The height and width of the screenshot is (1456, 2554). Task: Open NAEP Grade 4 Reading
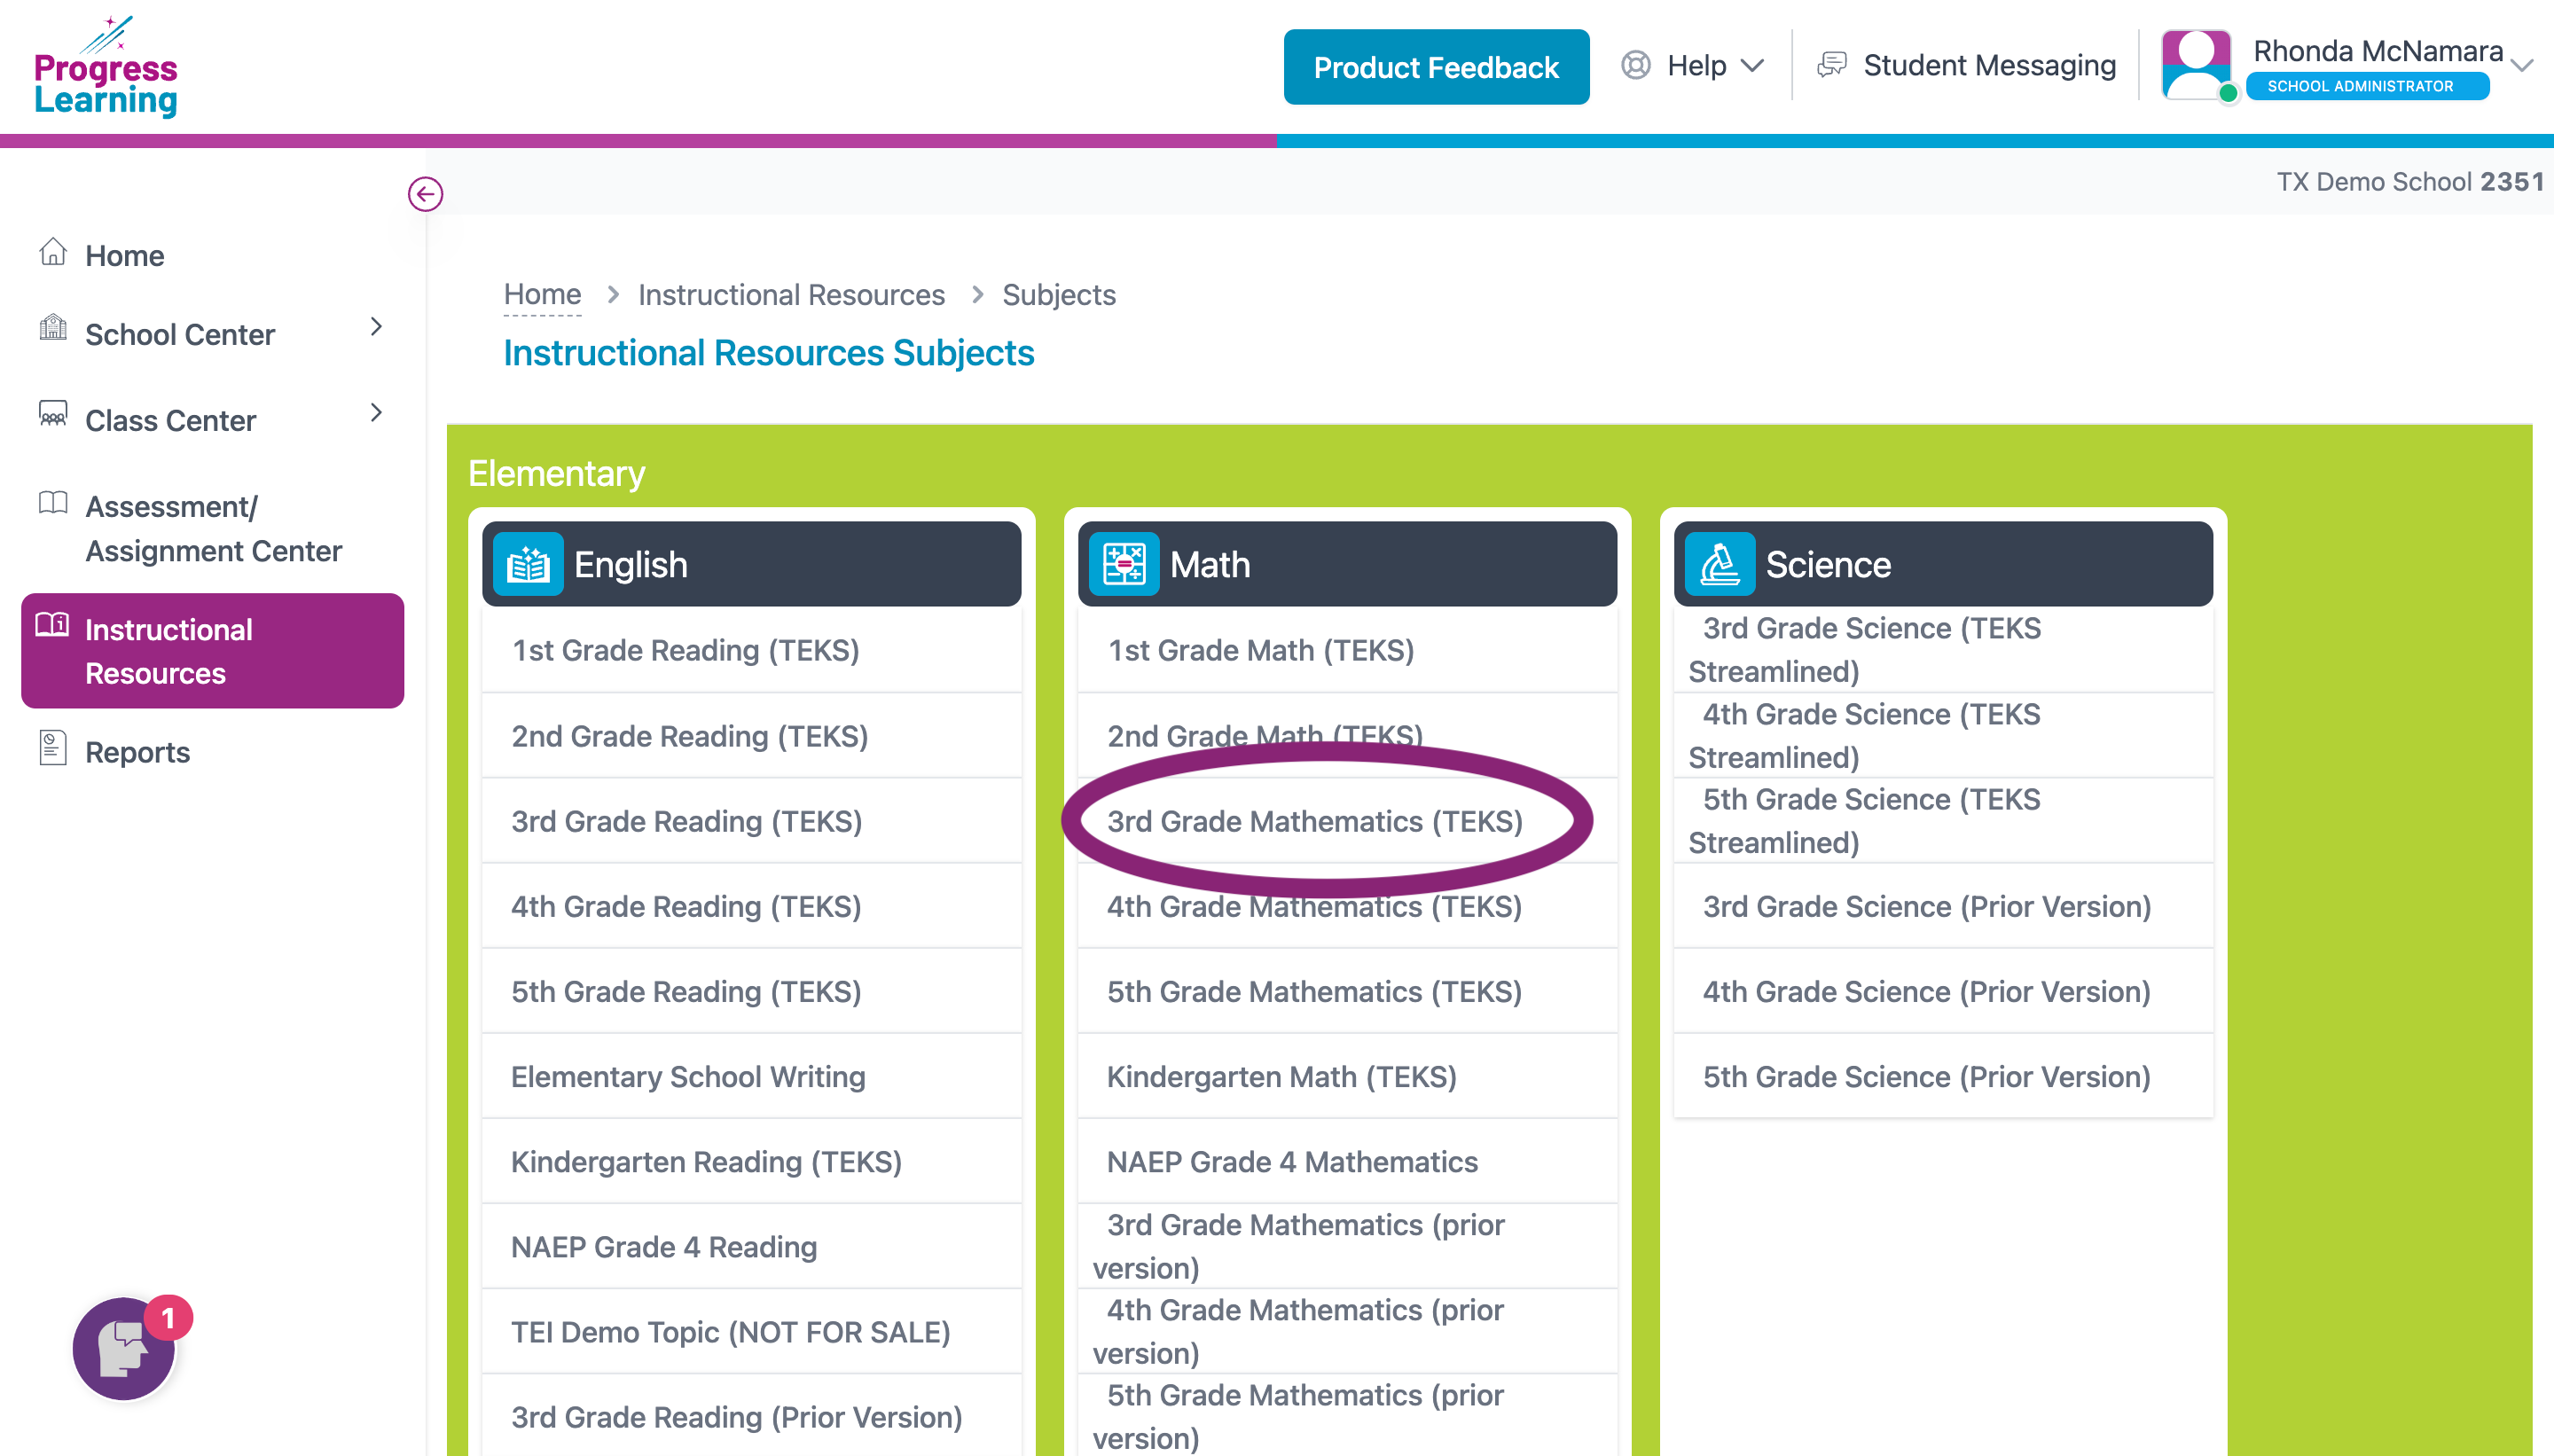(x=751, y=1247)
